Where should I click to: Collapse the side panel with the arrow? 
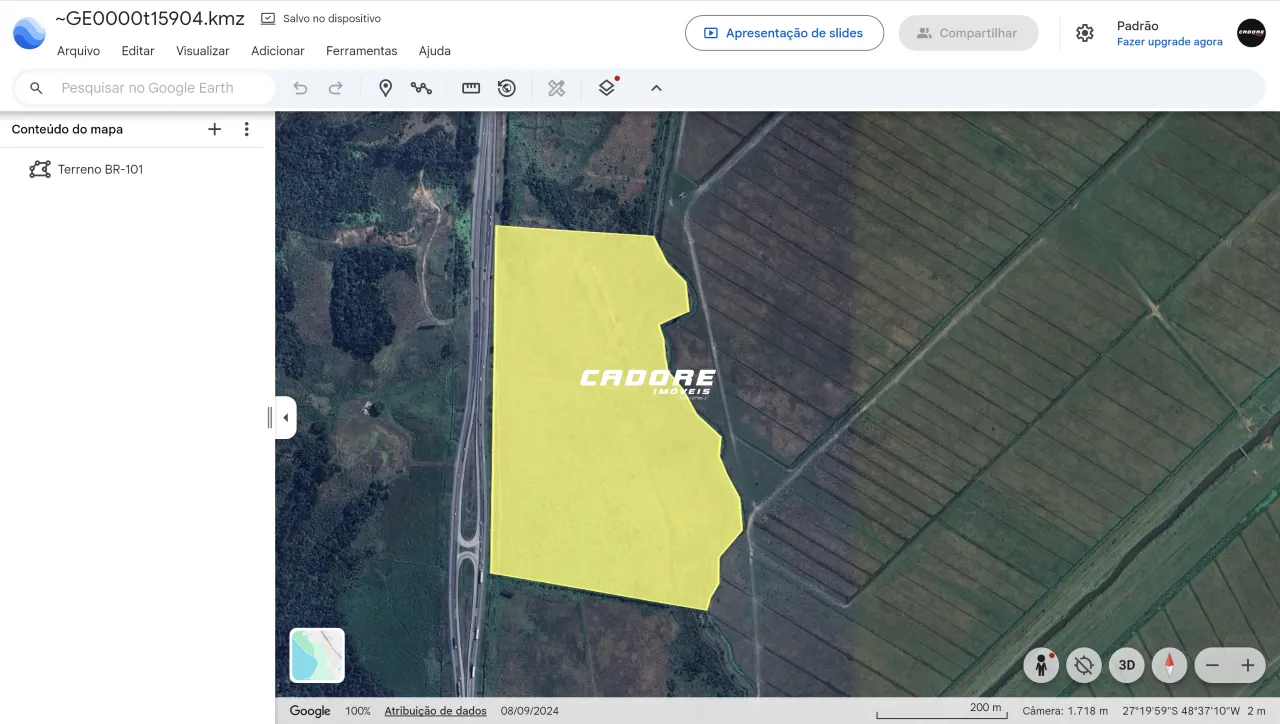click(x=286, y=418)
